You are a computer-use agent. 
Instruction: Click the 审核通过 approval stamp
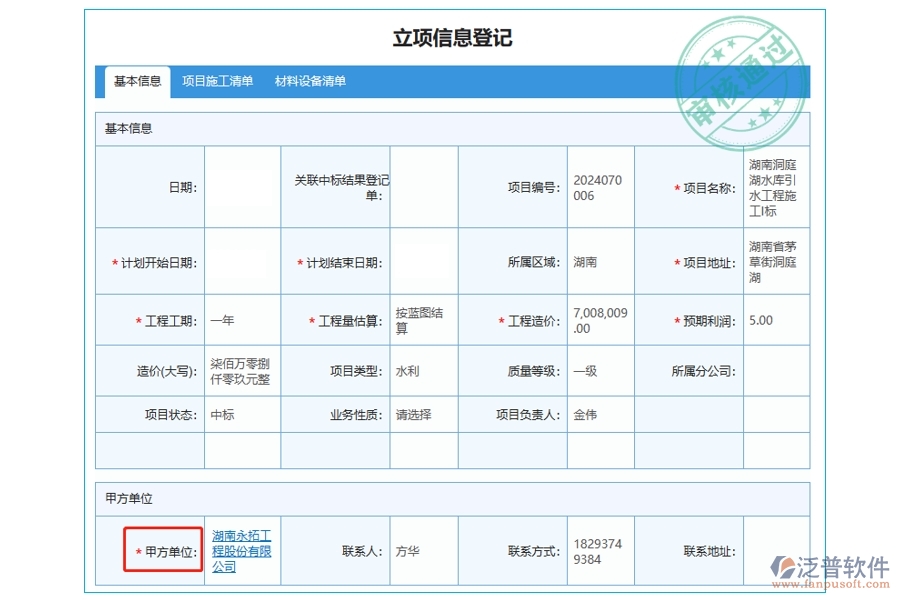click(x=741, y=82)
